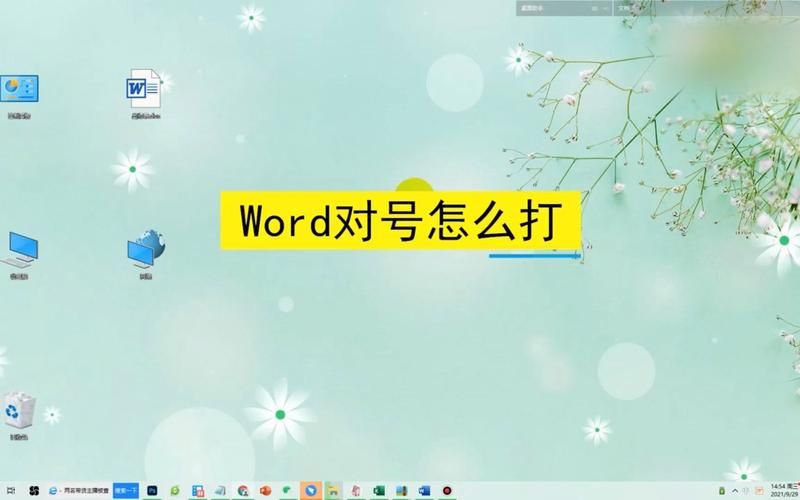Open the green browser icon in taskbar
The width and height of the screenshot is (800, 500).
coord(175,491)
